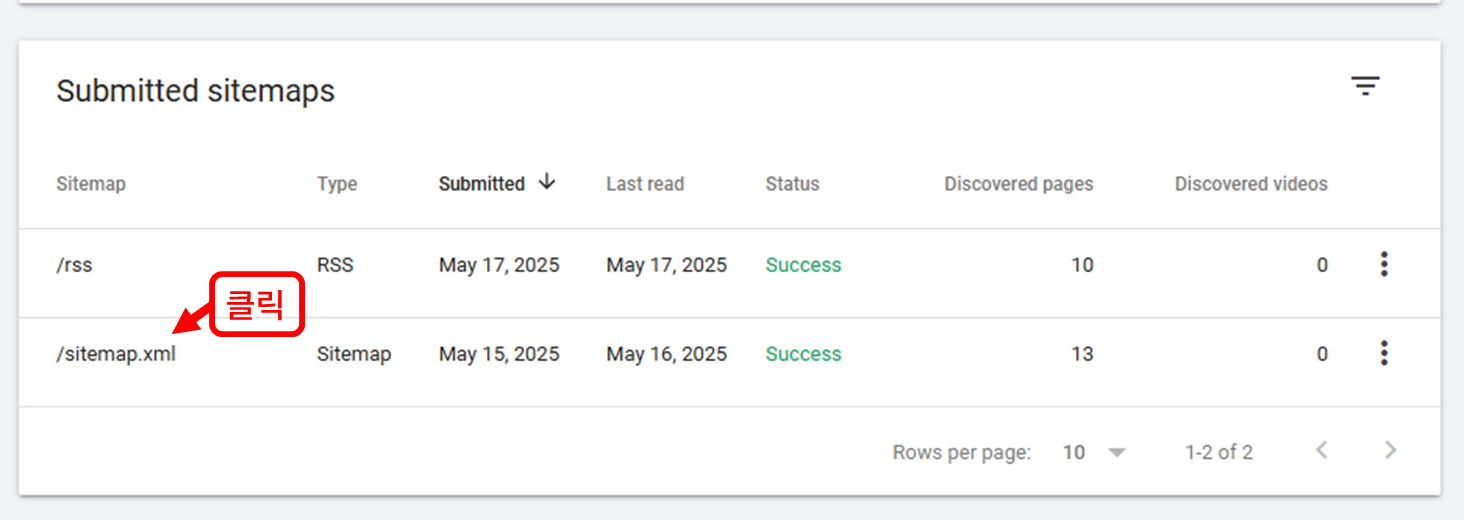Sort by the Sitemap column header
The height and width of the screenshot is (520, 1464).
tap(91, 184)
